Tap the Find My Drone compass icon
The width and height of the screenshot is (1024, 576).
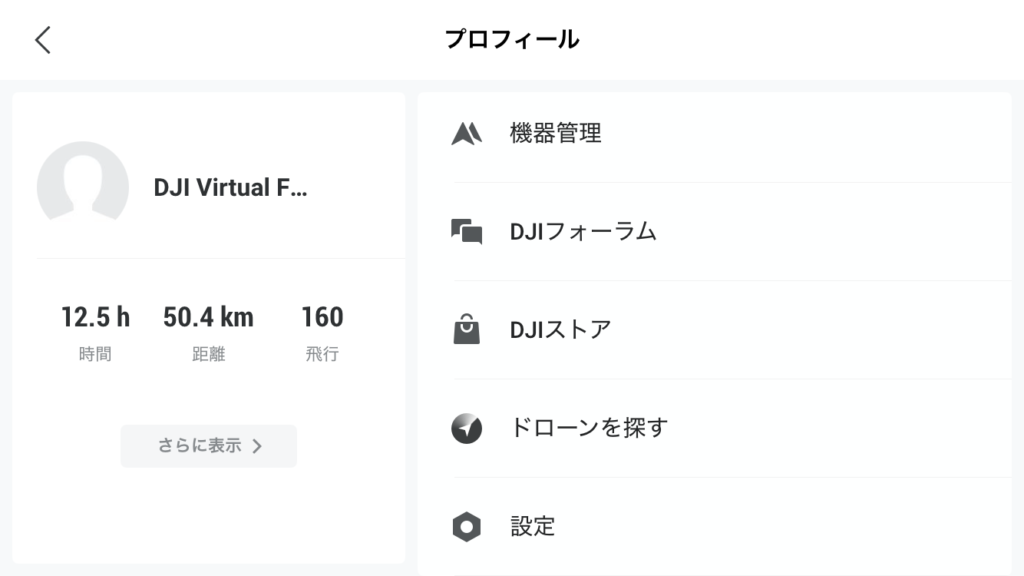click(x=467, y=428)
